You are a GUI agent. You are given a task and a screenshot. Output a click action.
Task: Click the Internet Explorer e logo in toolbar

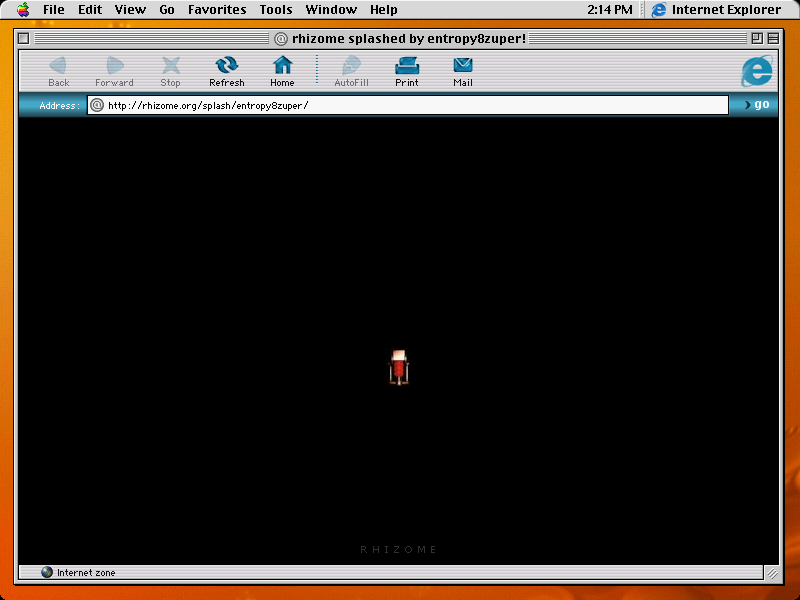coord(757,71)
